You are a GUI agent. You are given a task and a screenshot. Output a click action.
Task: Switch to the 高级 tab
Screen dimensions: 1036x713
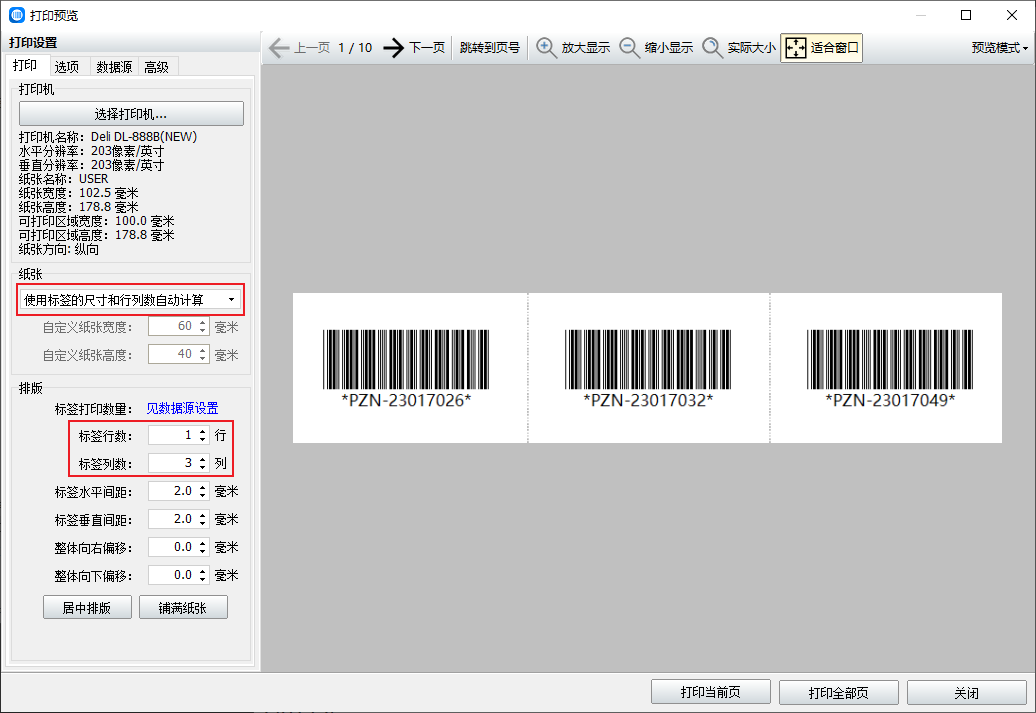157,67
